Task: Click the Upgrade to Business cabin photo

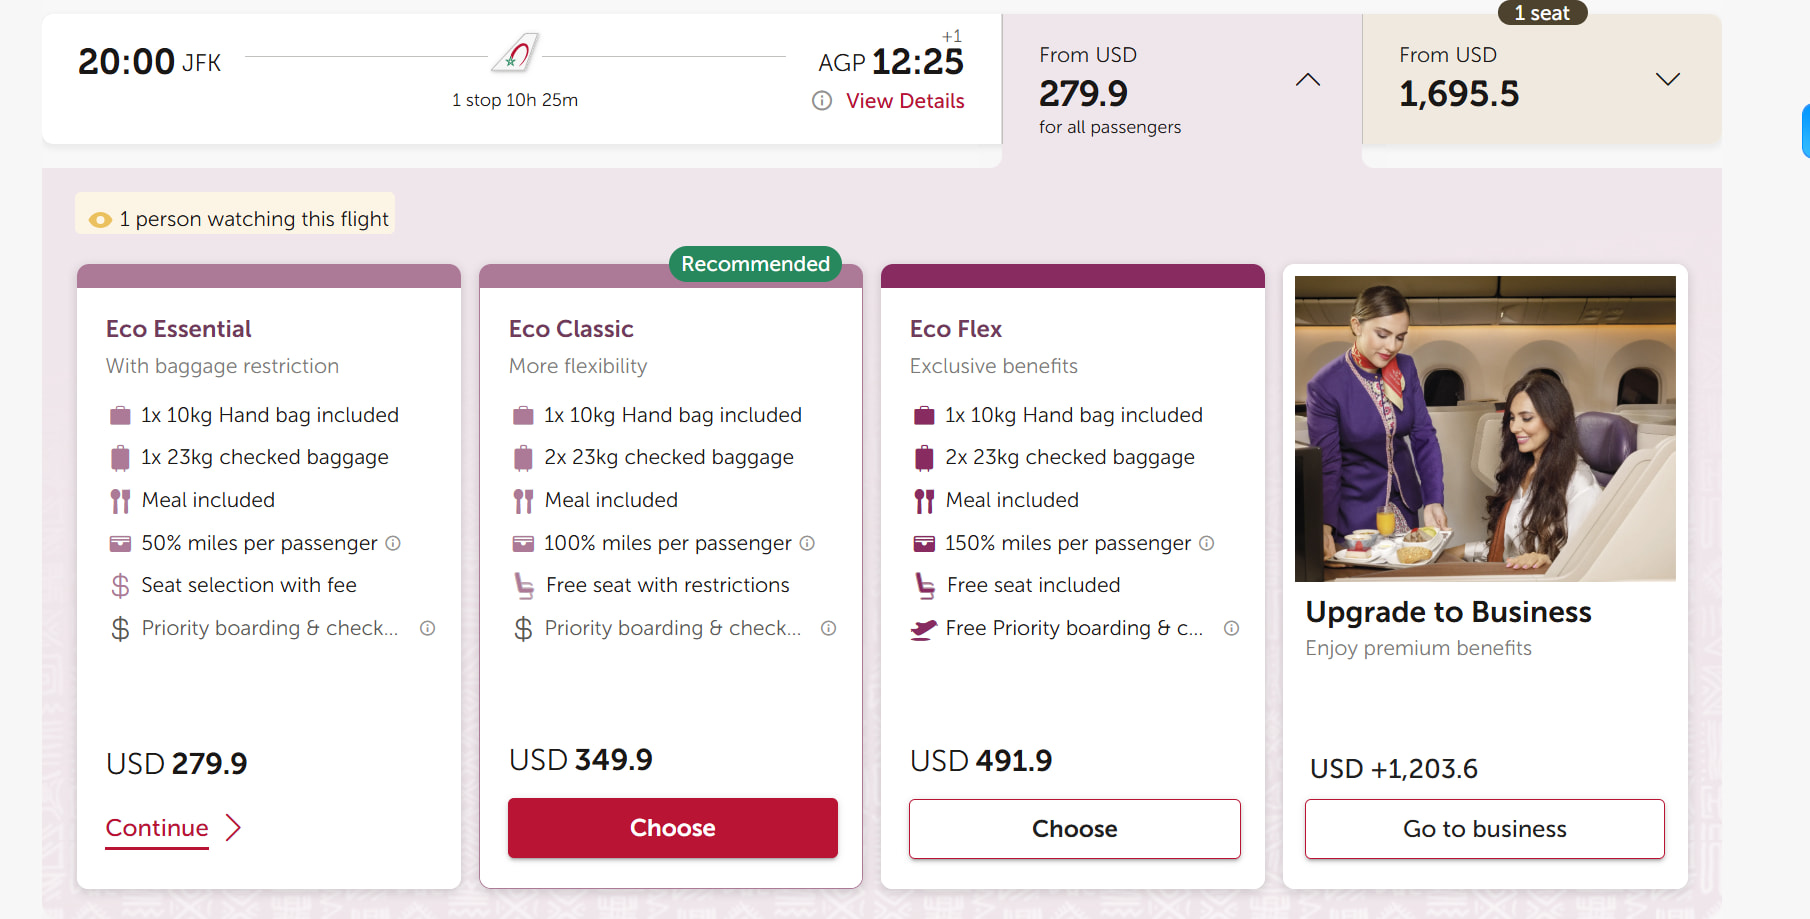Action: coord(1485,428)
